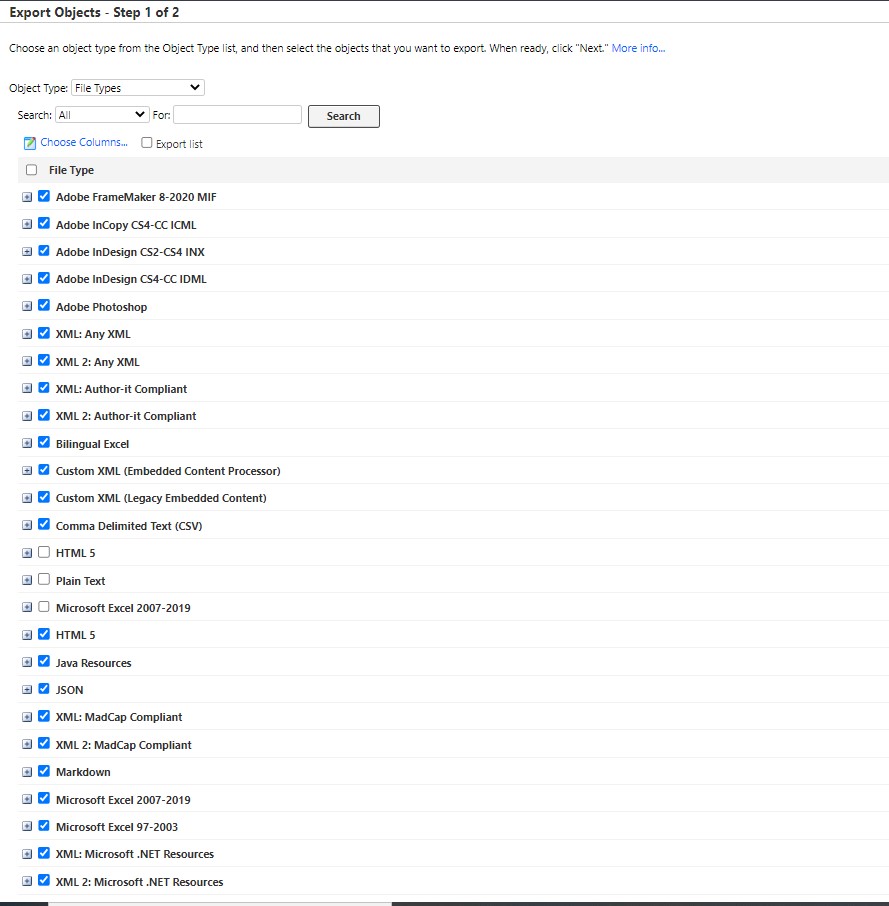
Task: Expand the XML 2: Any XML row
Action: coord(27,361)
